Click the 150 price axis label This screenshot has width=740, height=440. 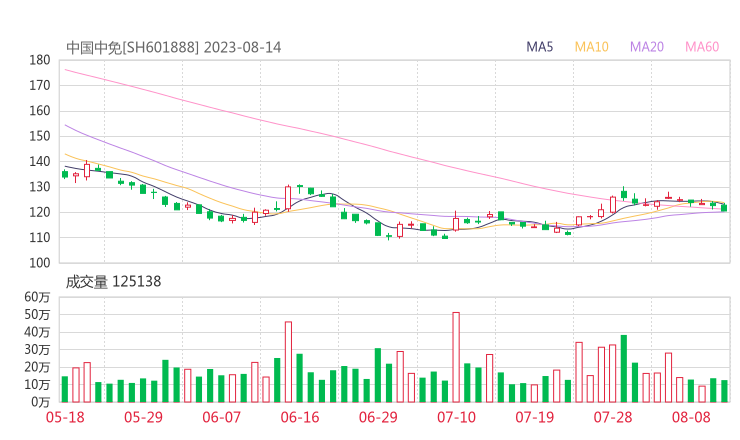point(40,136)
